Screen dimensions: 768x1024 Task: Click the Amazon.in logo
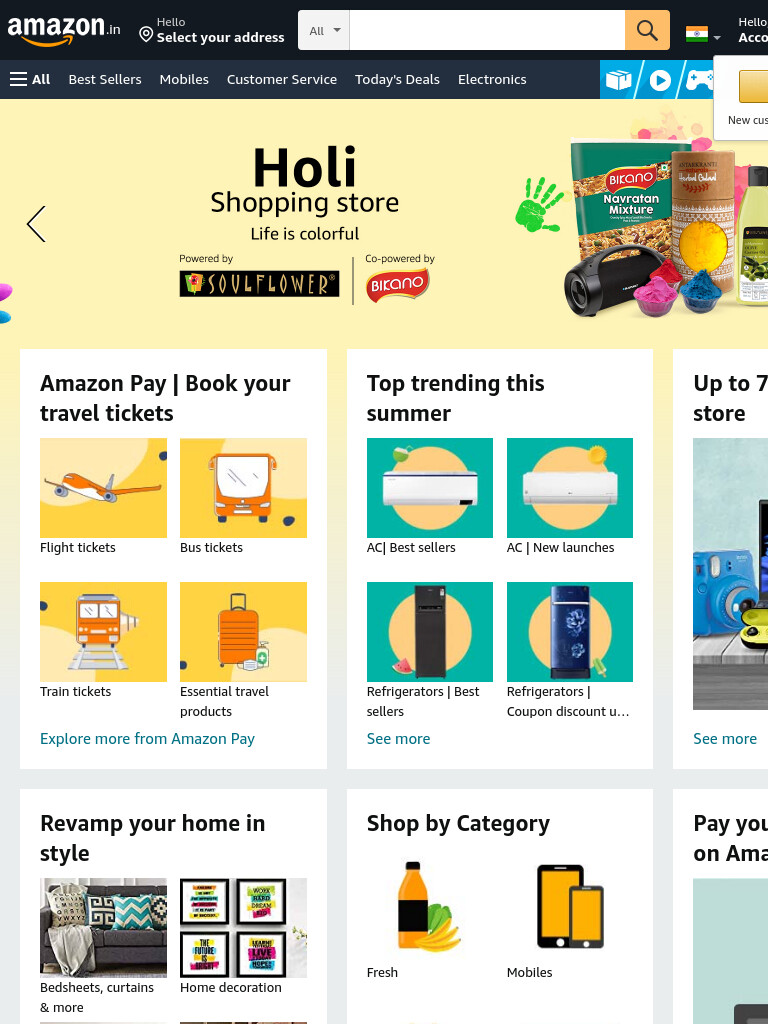click(64, 30)
